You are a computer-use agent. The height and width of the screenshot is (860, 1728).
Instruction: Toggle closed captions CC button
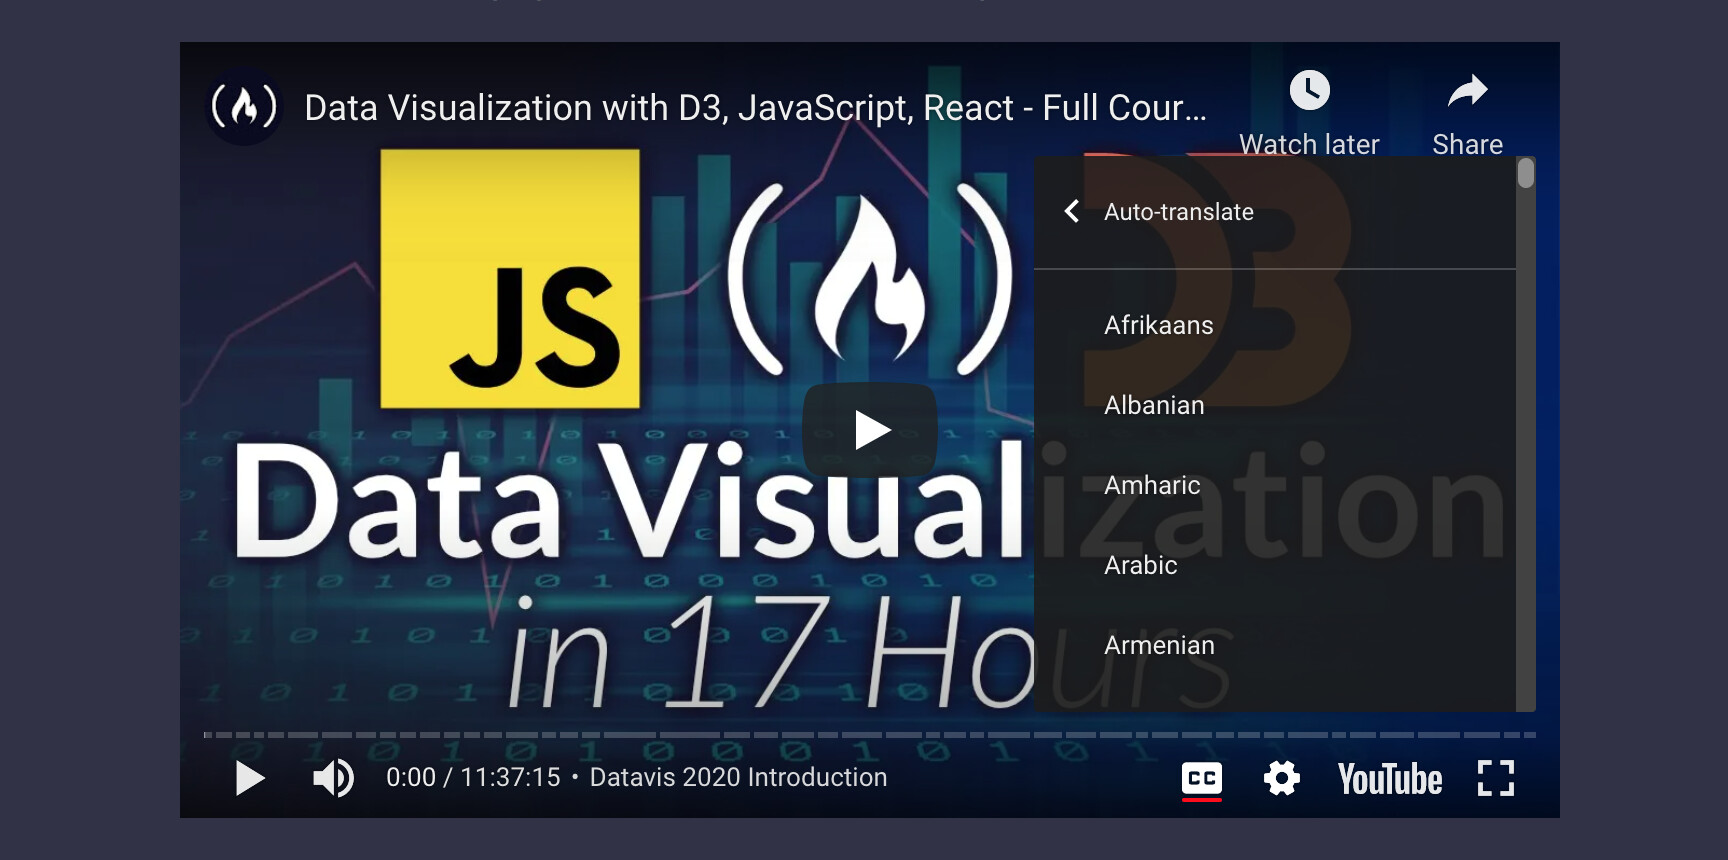(x=1202, y=779)
